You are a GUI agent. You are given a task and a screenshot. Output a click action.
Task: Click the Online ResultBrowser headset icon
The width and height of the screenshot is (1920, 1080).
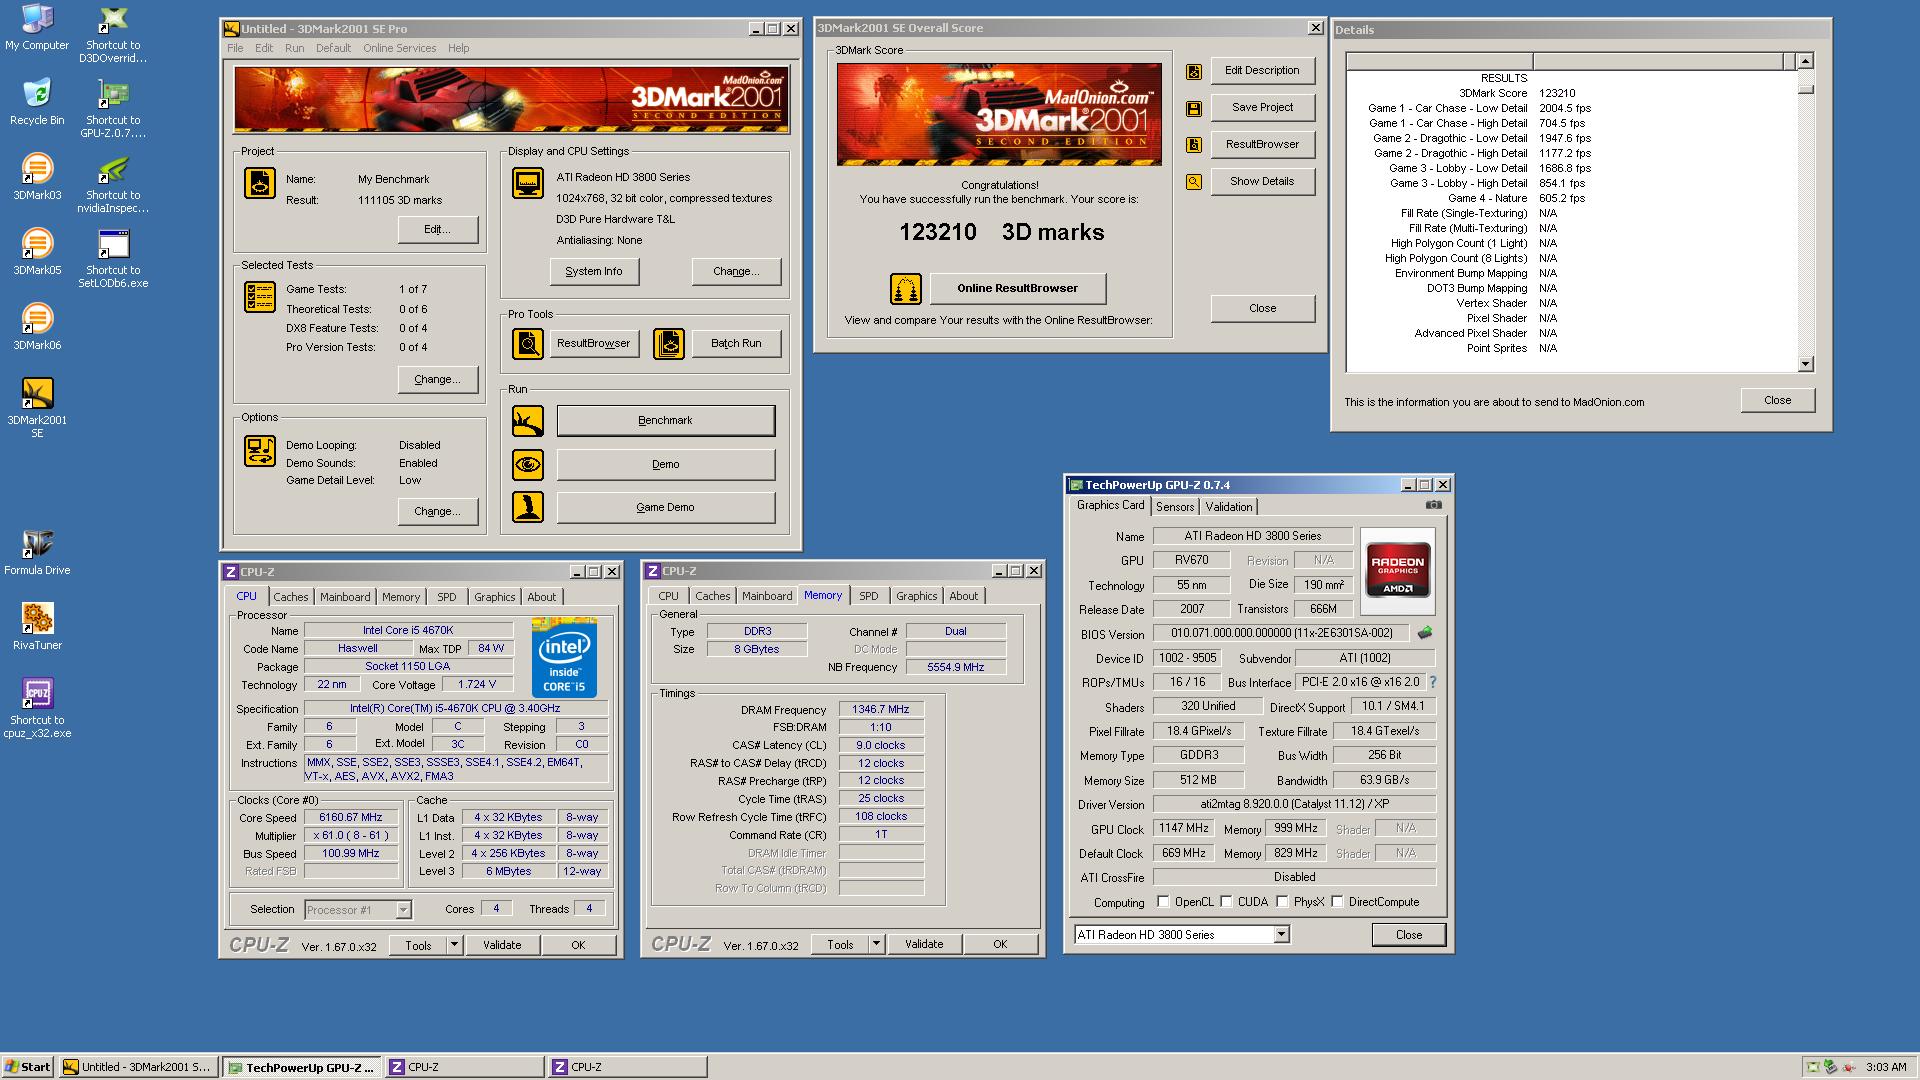(x=906, y=289)
